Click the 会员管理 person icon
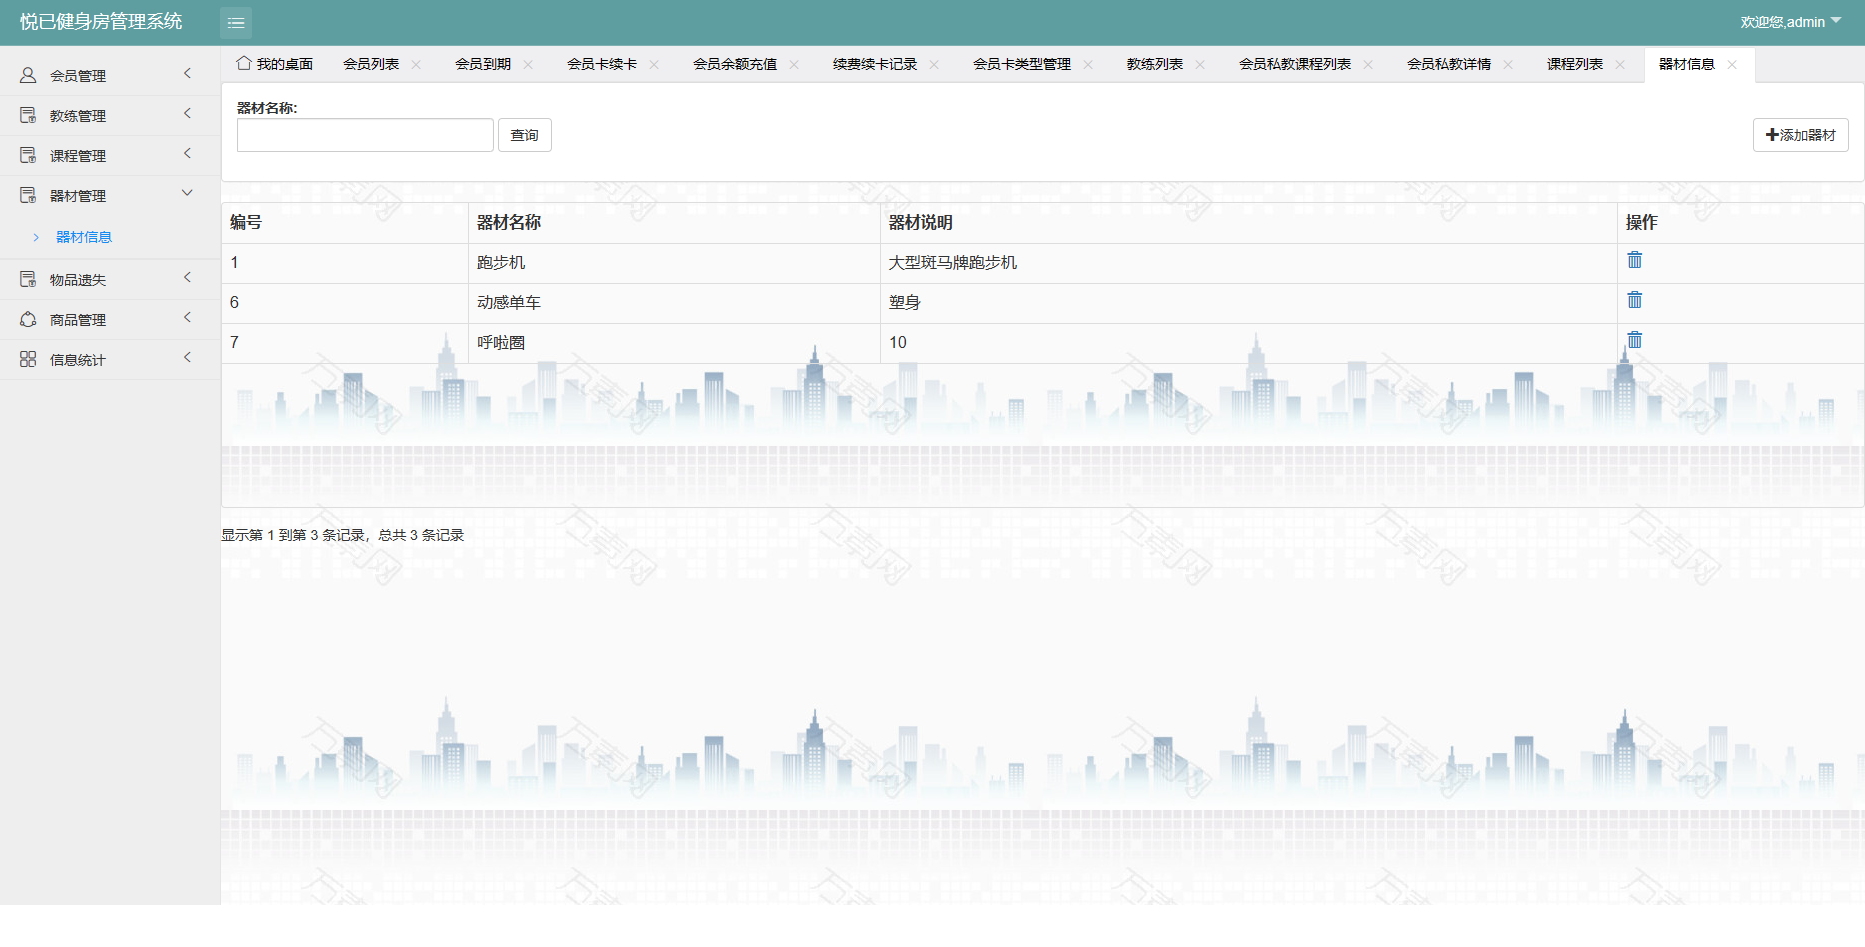Image resolution: width=1865 pixels, height=947 pixels. pyautogui.click(x=28, y=75)
